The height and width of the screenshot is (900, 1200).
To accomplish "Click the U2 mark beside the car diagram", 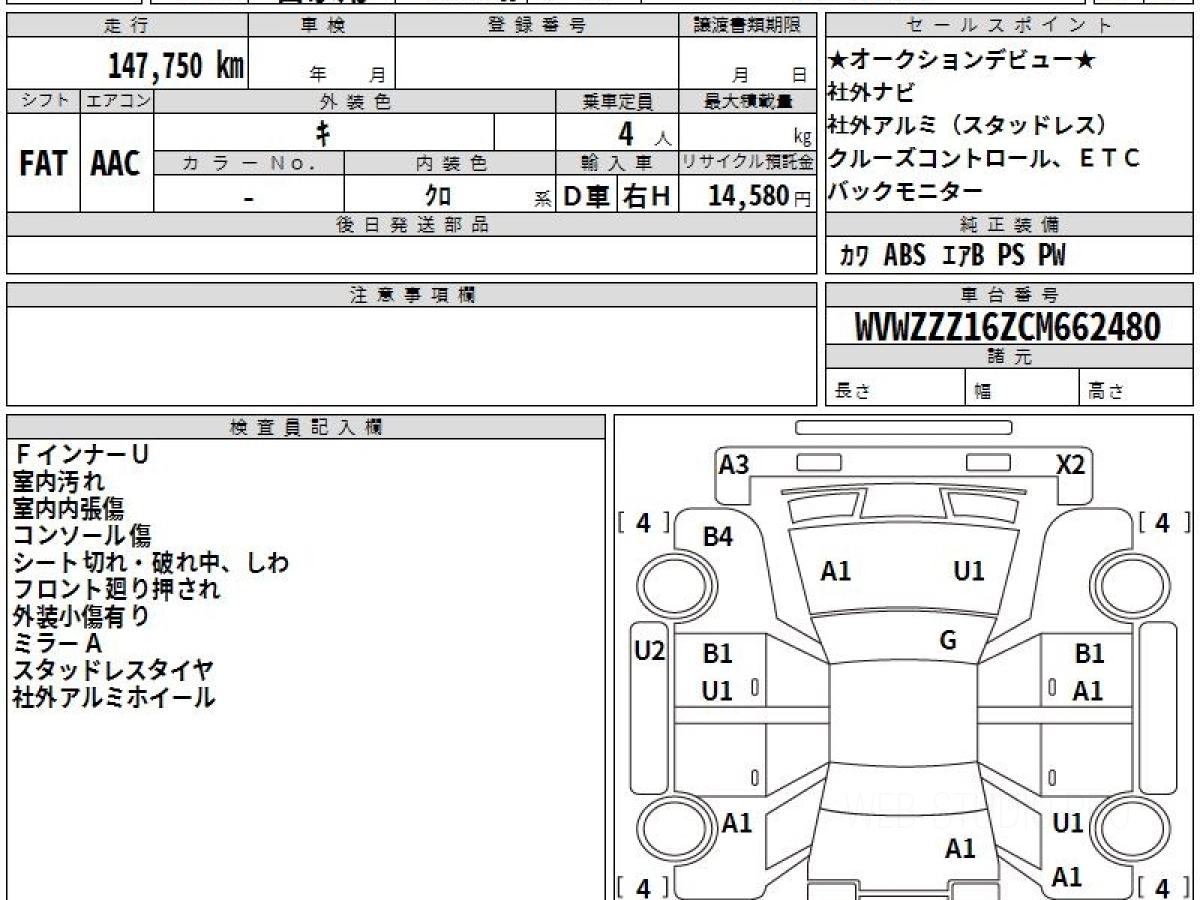I will tap(650, 651).
